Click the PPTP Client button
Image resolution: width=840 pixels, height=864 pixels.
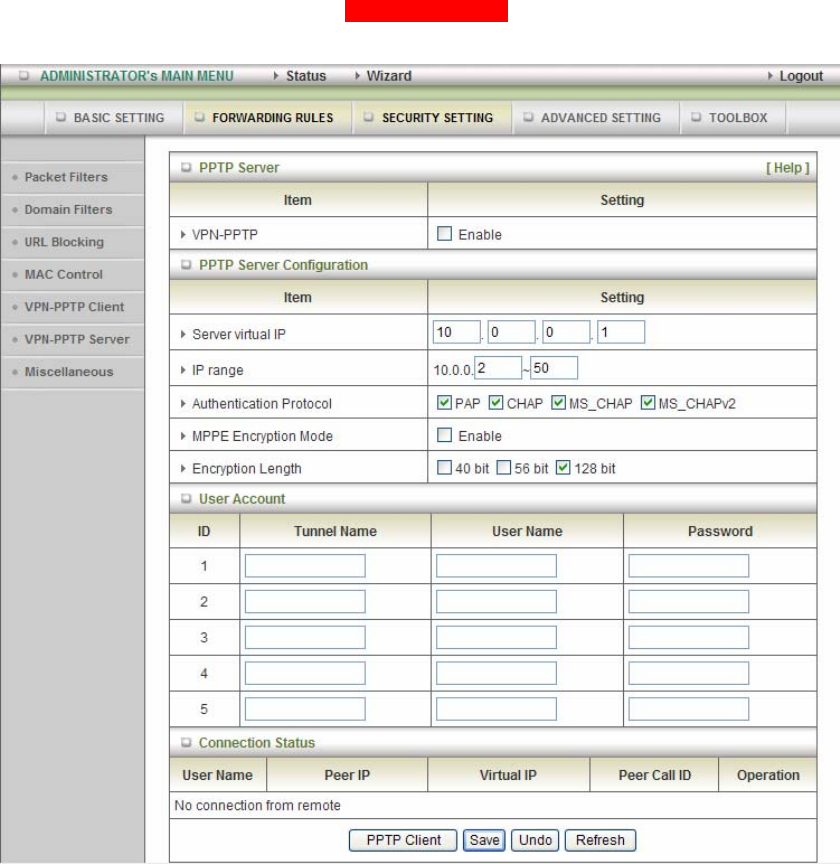pyautogui.click(x=403, y=840)
